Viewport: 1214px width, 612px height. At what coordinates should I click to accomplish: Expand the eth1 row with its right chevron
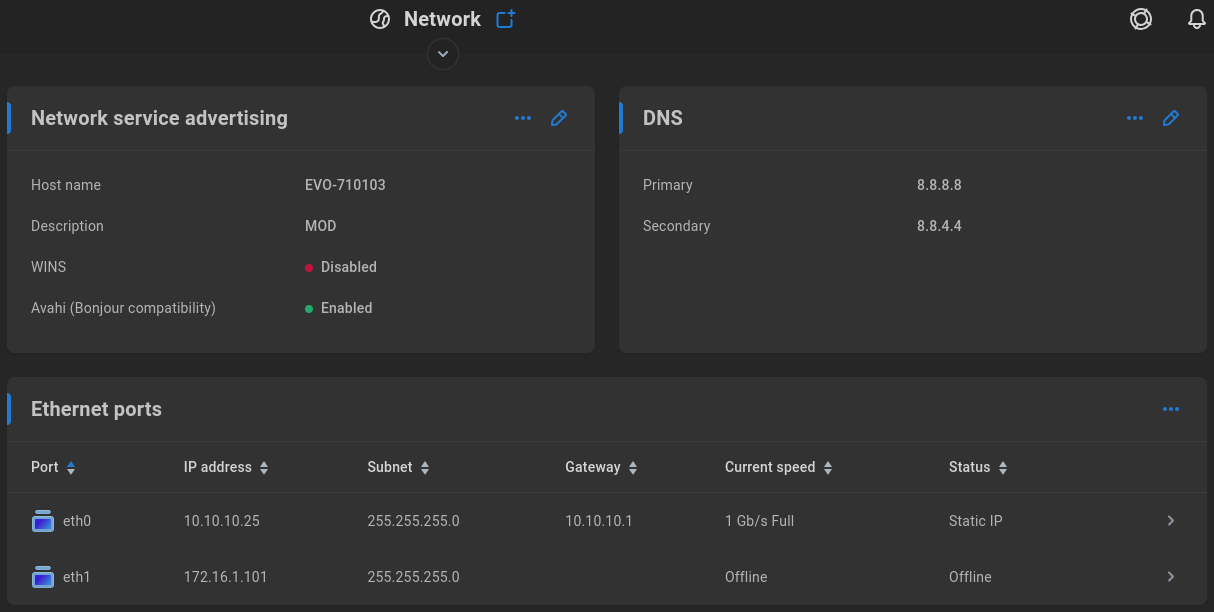coord(1171,577)
